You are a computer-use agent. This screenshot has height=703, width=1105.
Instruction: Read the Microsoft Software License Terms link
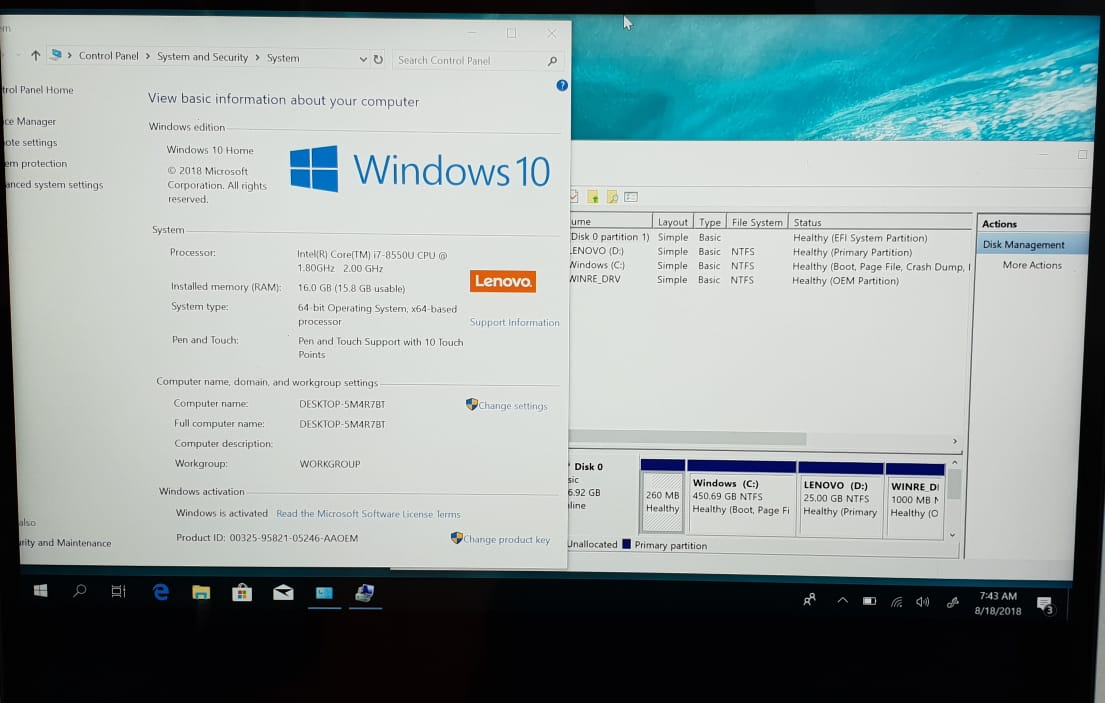[368, 514]
